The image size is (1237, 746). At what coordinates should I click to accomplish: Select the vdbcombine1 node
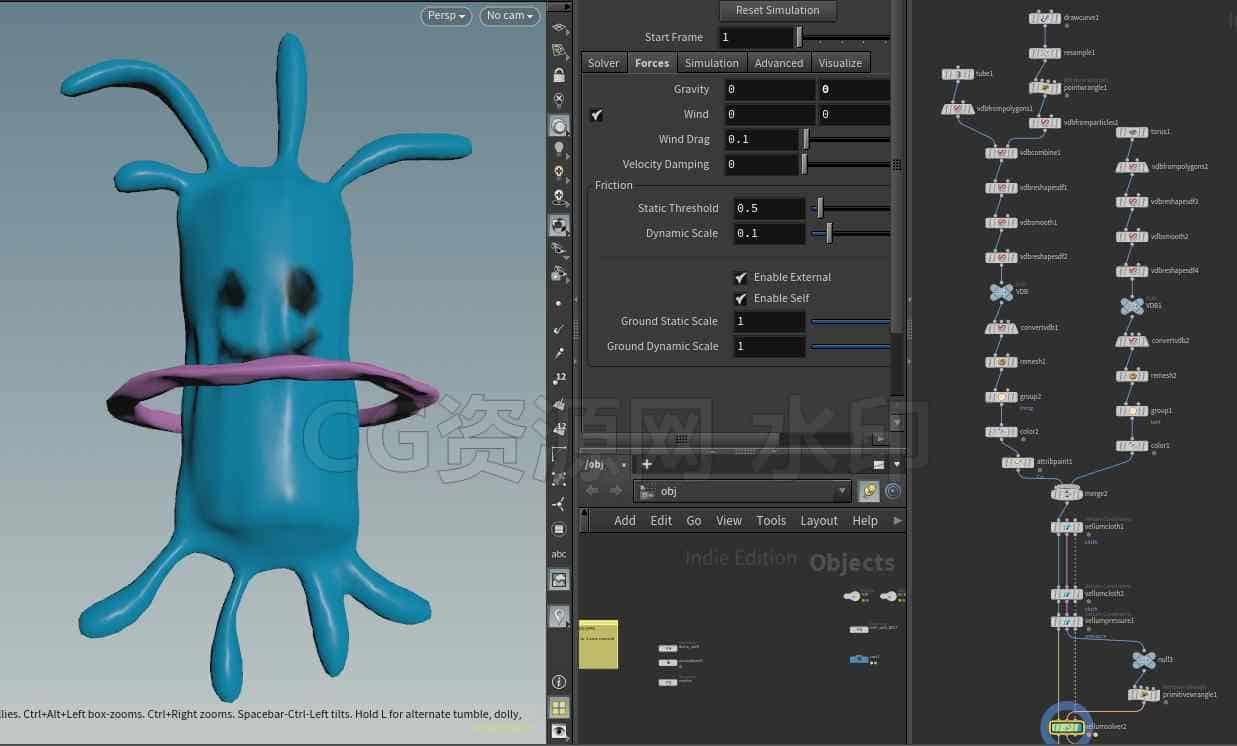click(x=1001, y=153)
